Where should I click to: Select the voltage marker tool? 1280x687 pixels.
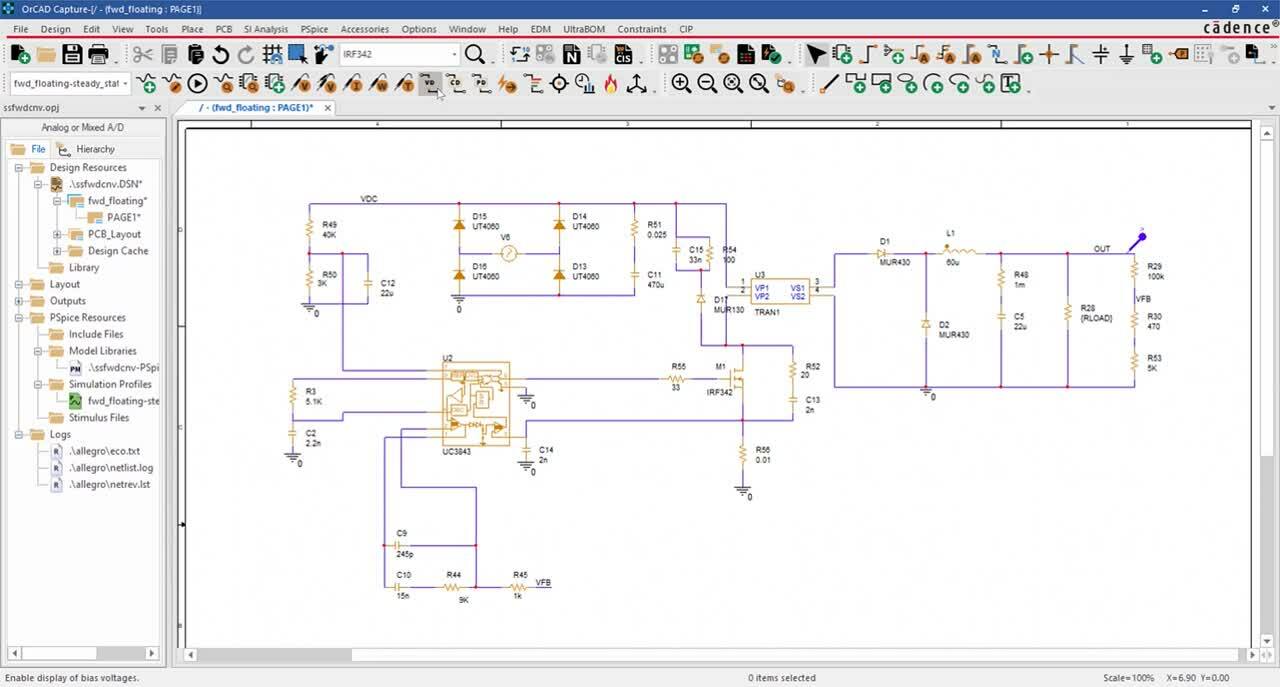coord(303,84)
